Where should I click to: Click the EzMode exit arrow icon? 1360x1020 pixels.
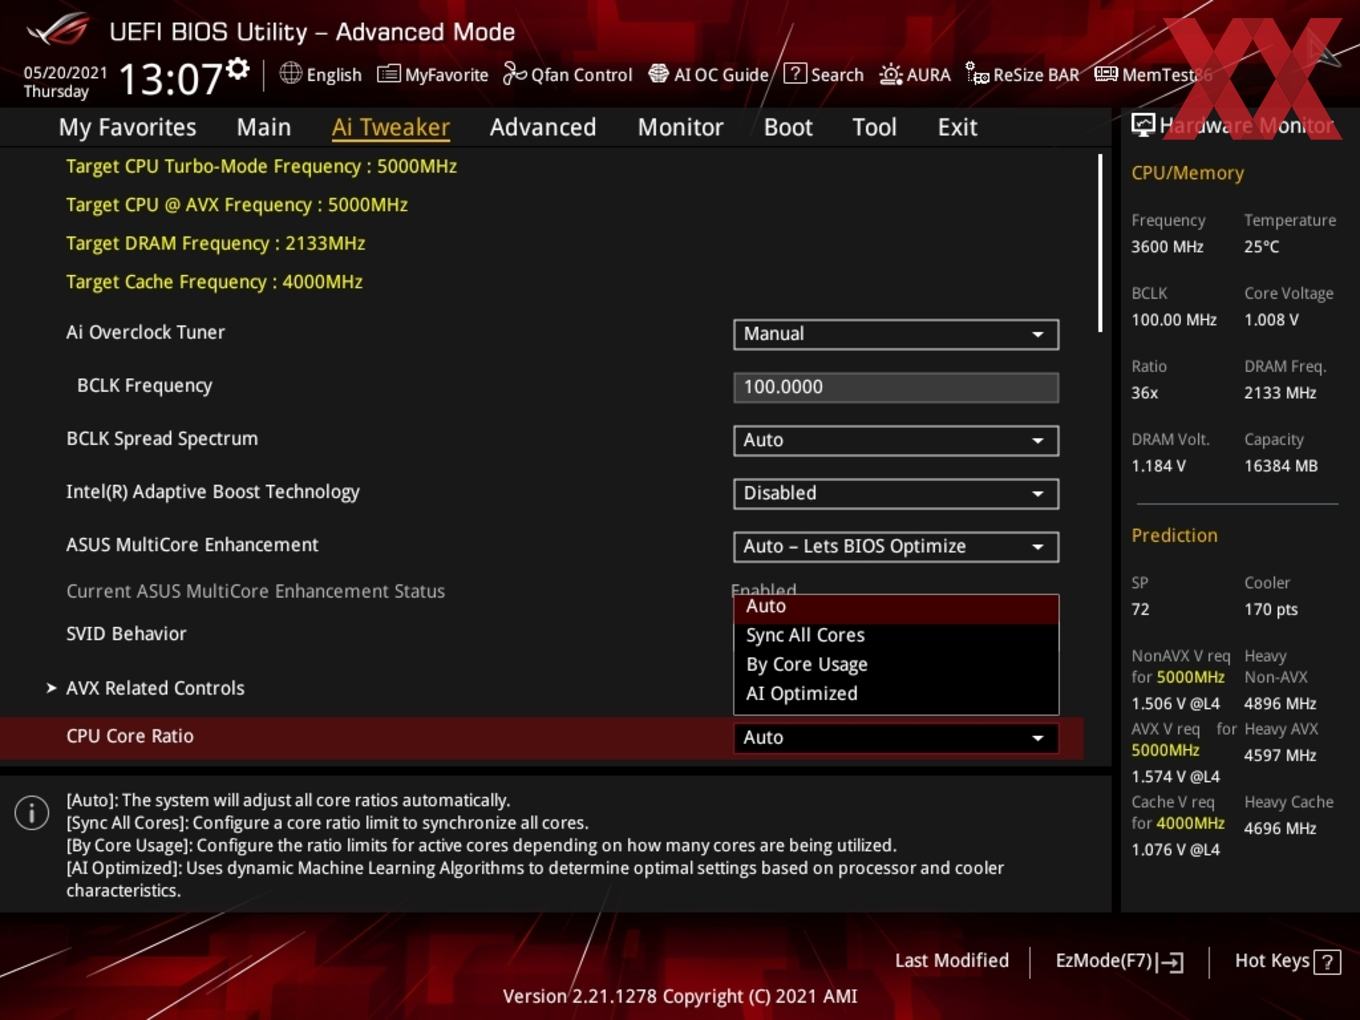[x=1172, y=963]
